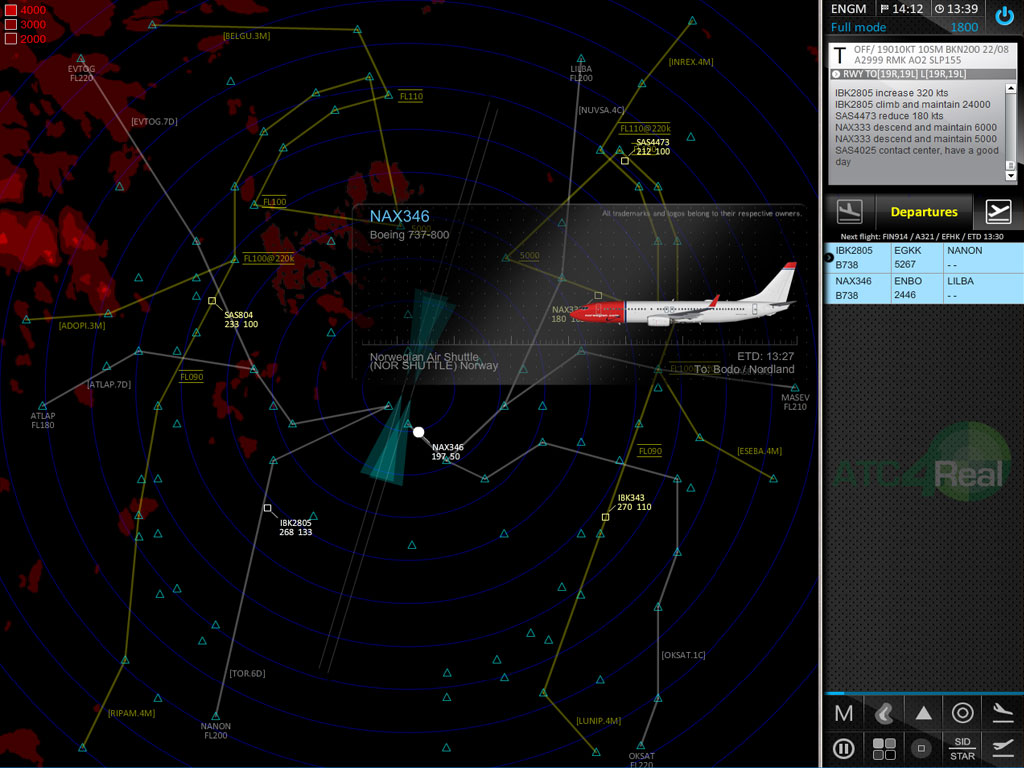Click the 4000 altitude color swatch

point(10,10)
